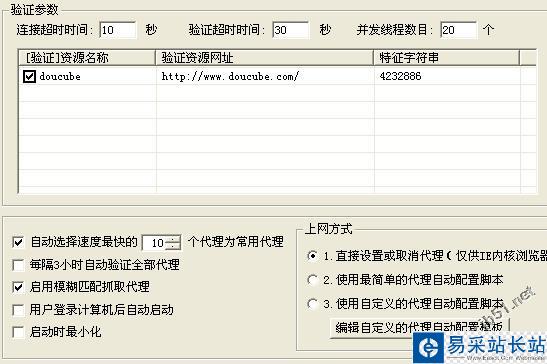Click the [验证]资源名称 column header
This screenshot has height=364, width=547.
(x=87, y=58)
